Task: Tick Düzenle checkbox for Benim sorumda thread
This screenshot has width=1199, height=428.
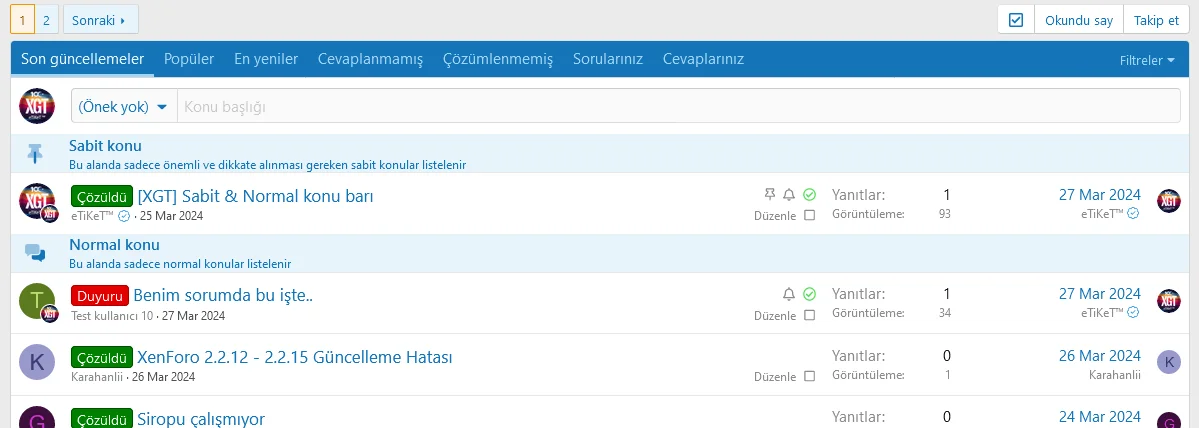Action: (x=809, y=315)
